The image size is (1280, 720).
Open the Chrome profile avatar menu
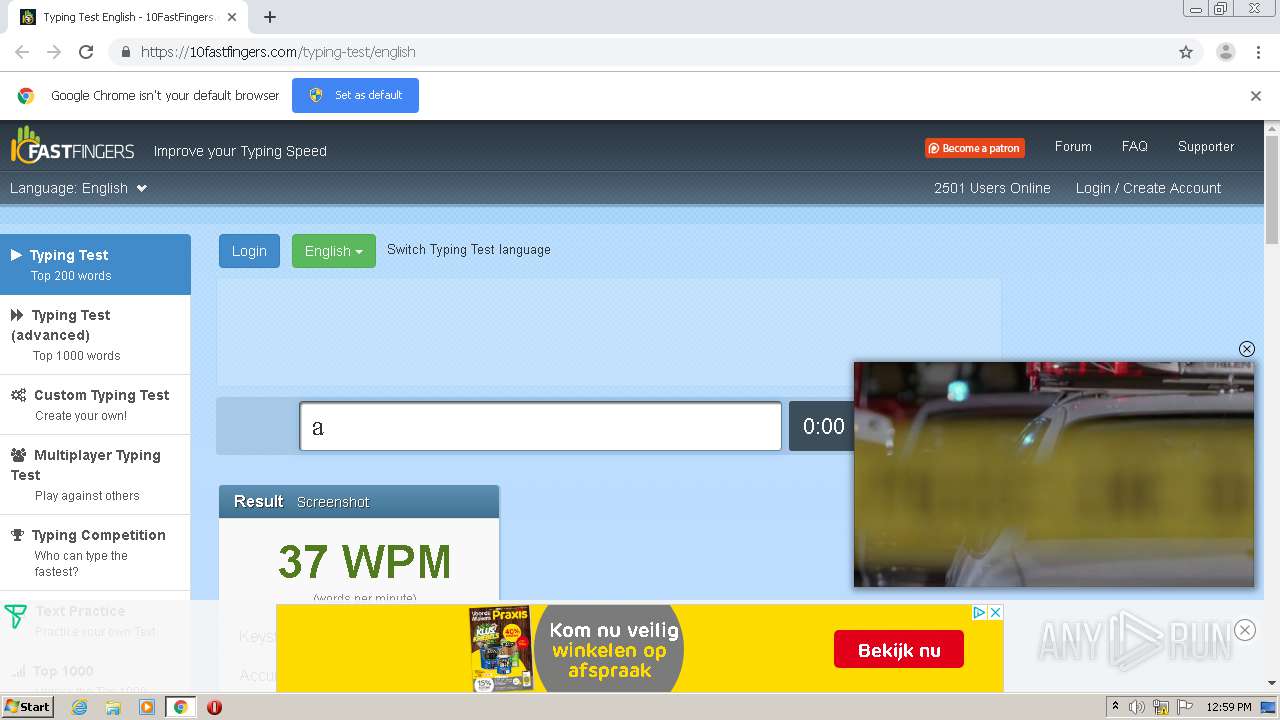[1226, 52]
